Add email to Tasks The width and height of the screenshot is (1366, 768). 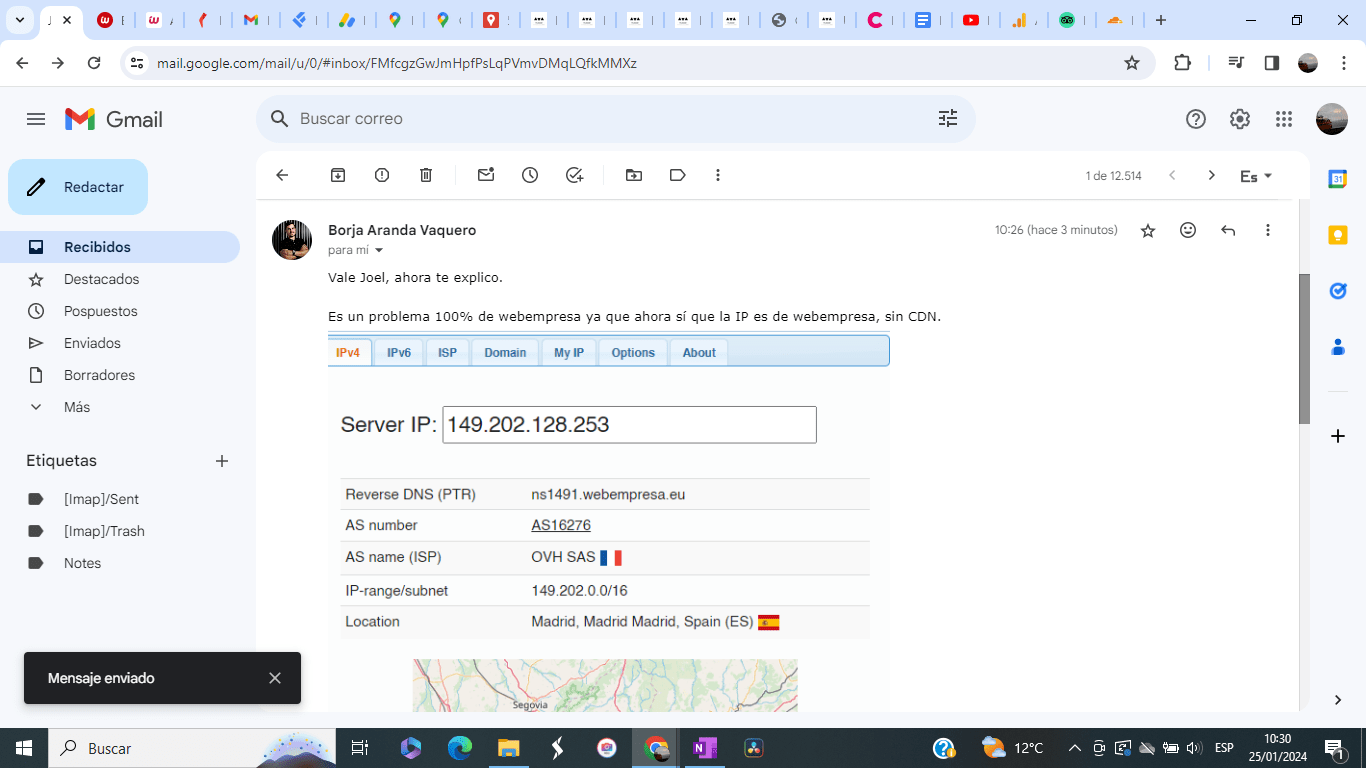pyautogui.click(x=574, y=175)
